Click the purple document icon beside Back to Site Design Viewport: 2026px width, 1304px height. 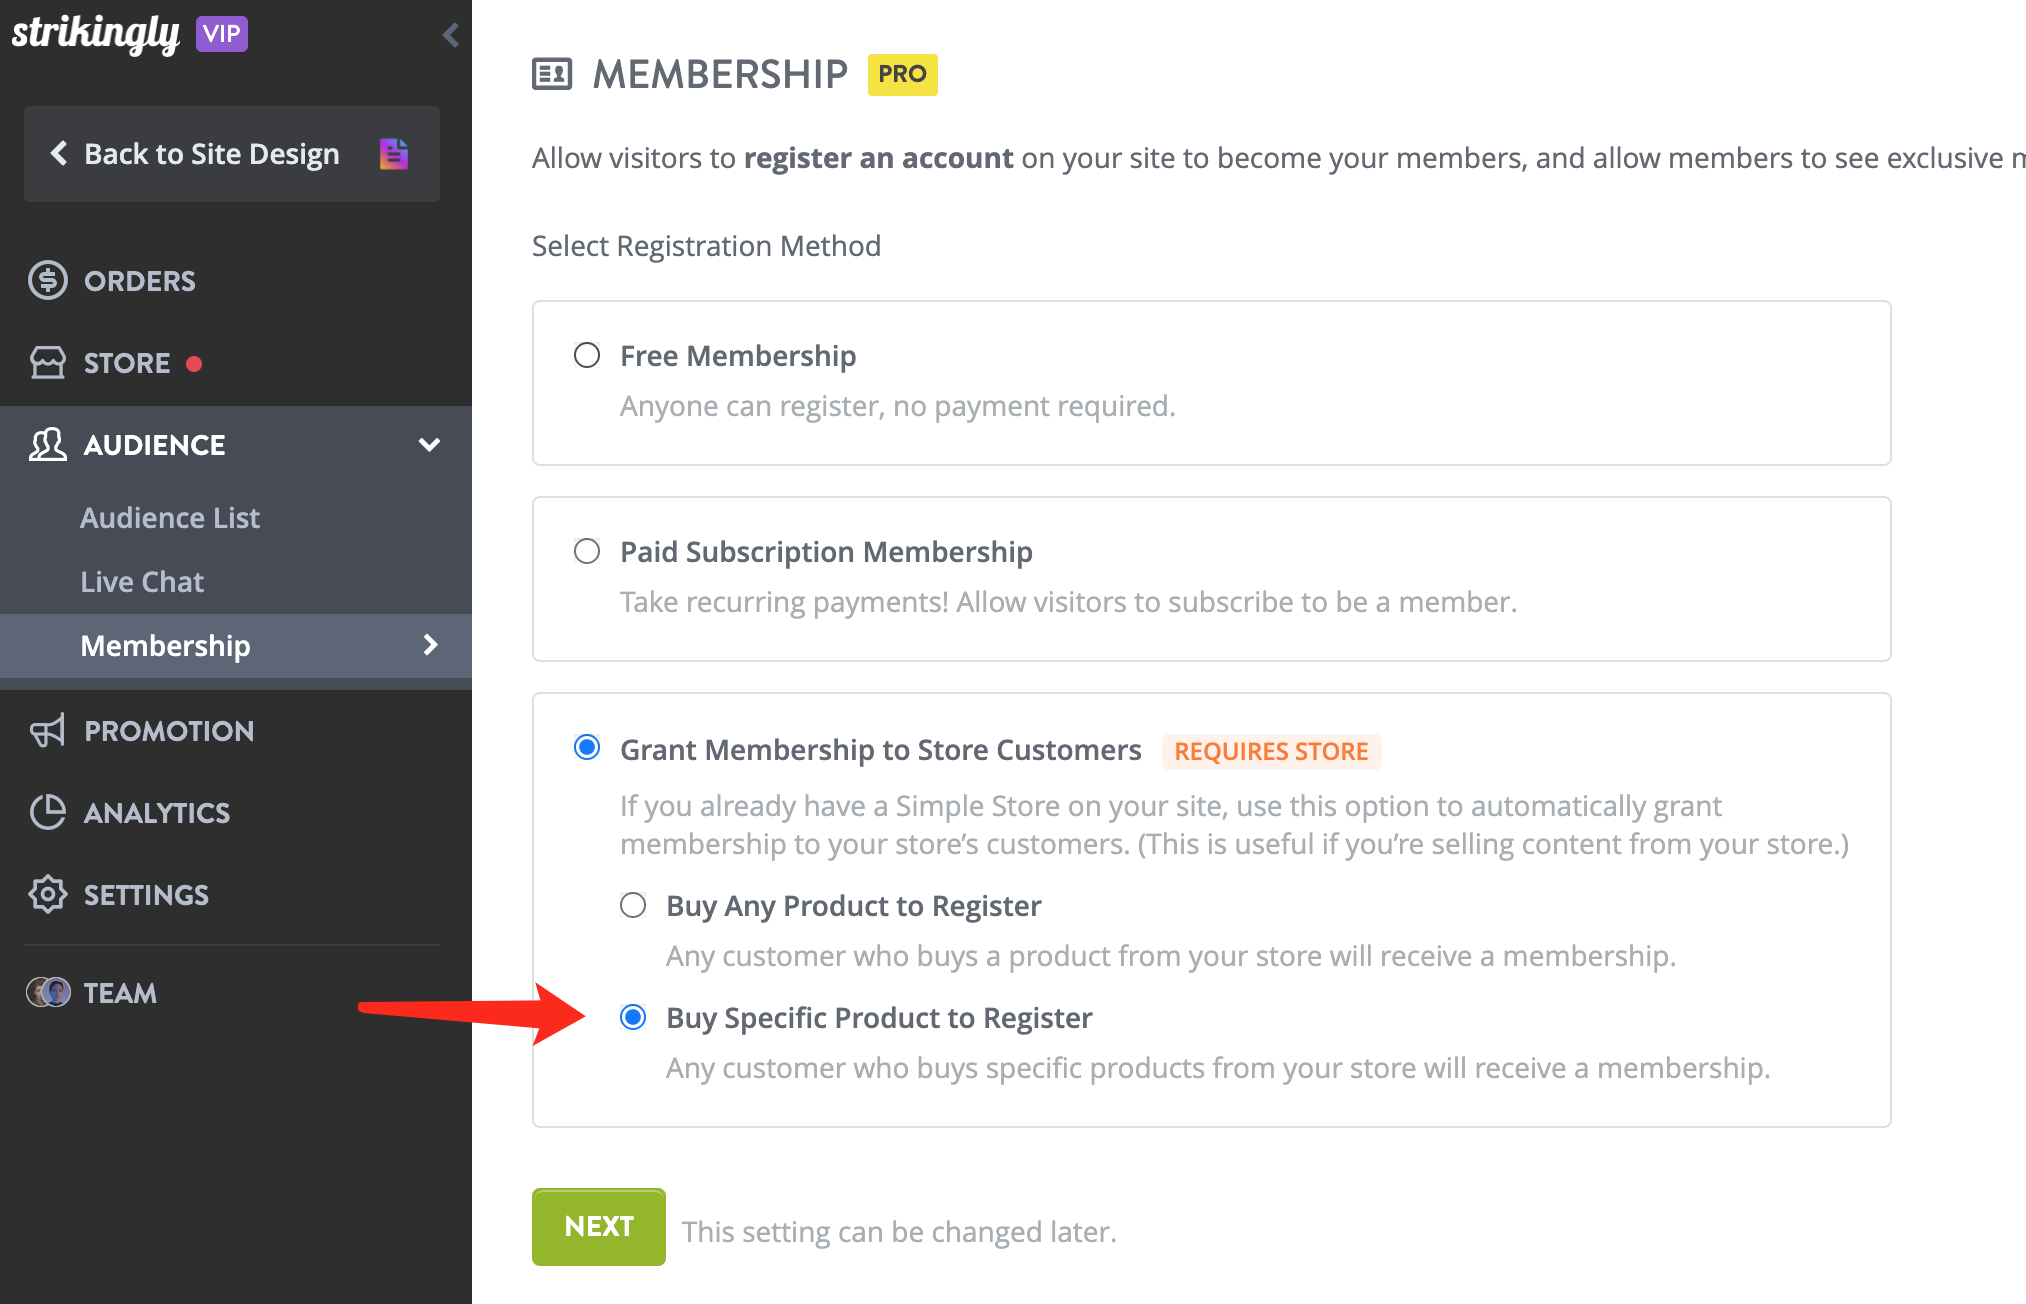click(394, 154)
